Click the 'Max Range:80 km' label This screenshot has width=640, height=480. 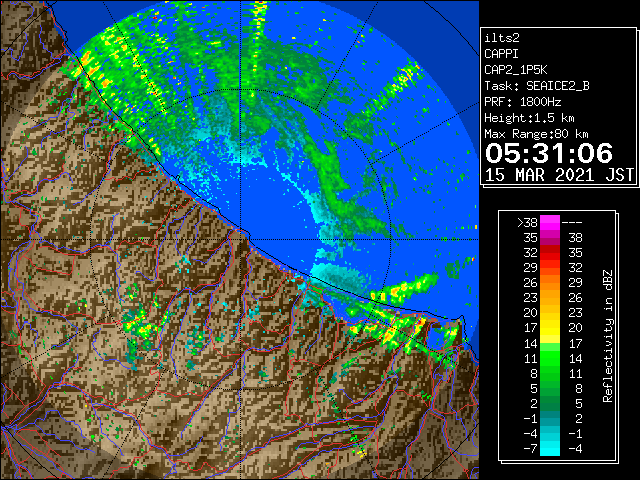point(536,134)
